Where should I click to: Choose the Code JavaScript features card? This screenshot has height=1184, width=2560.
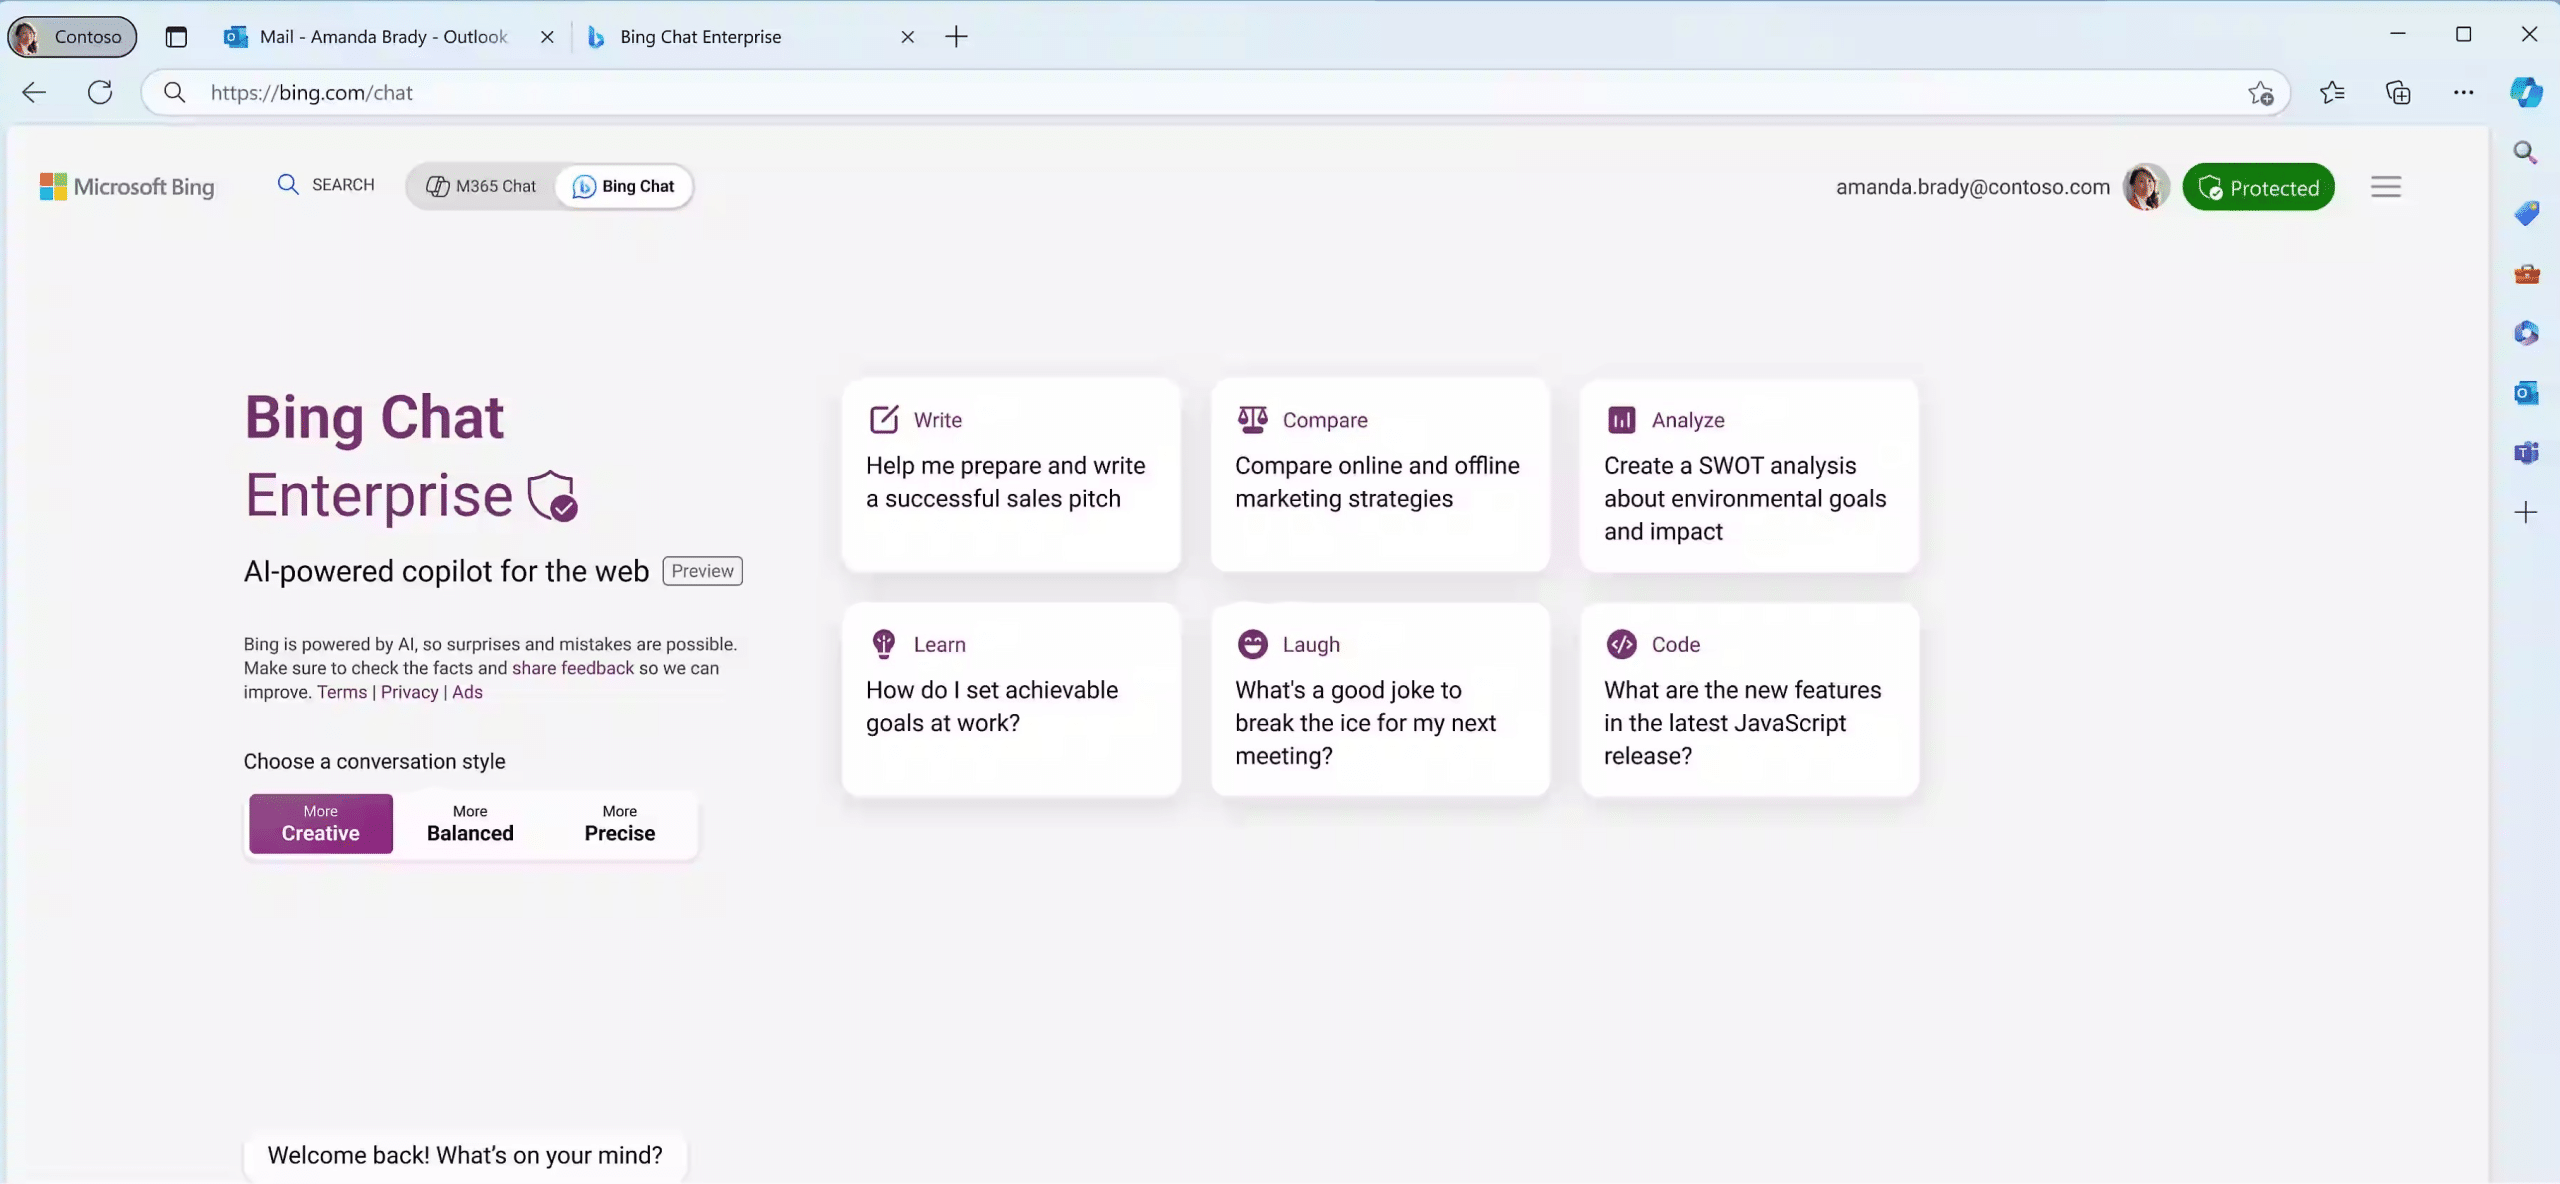point(1749,700)
